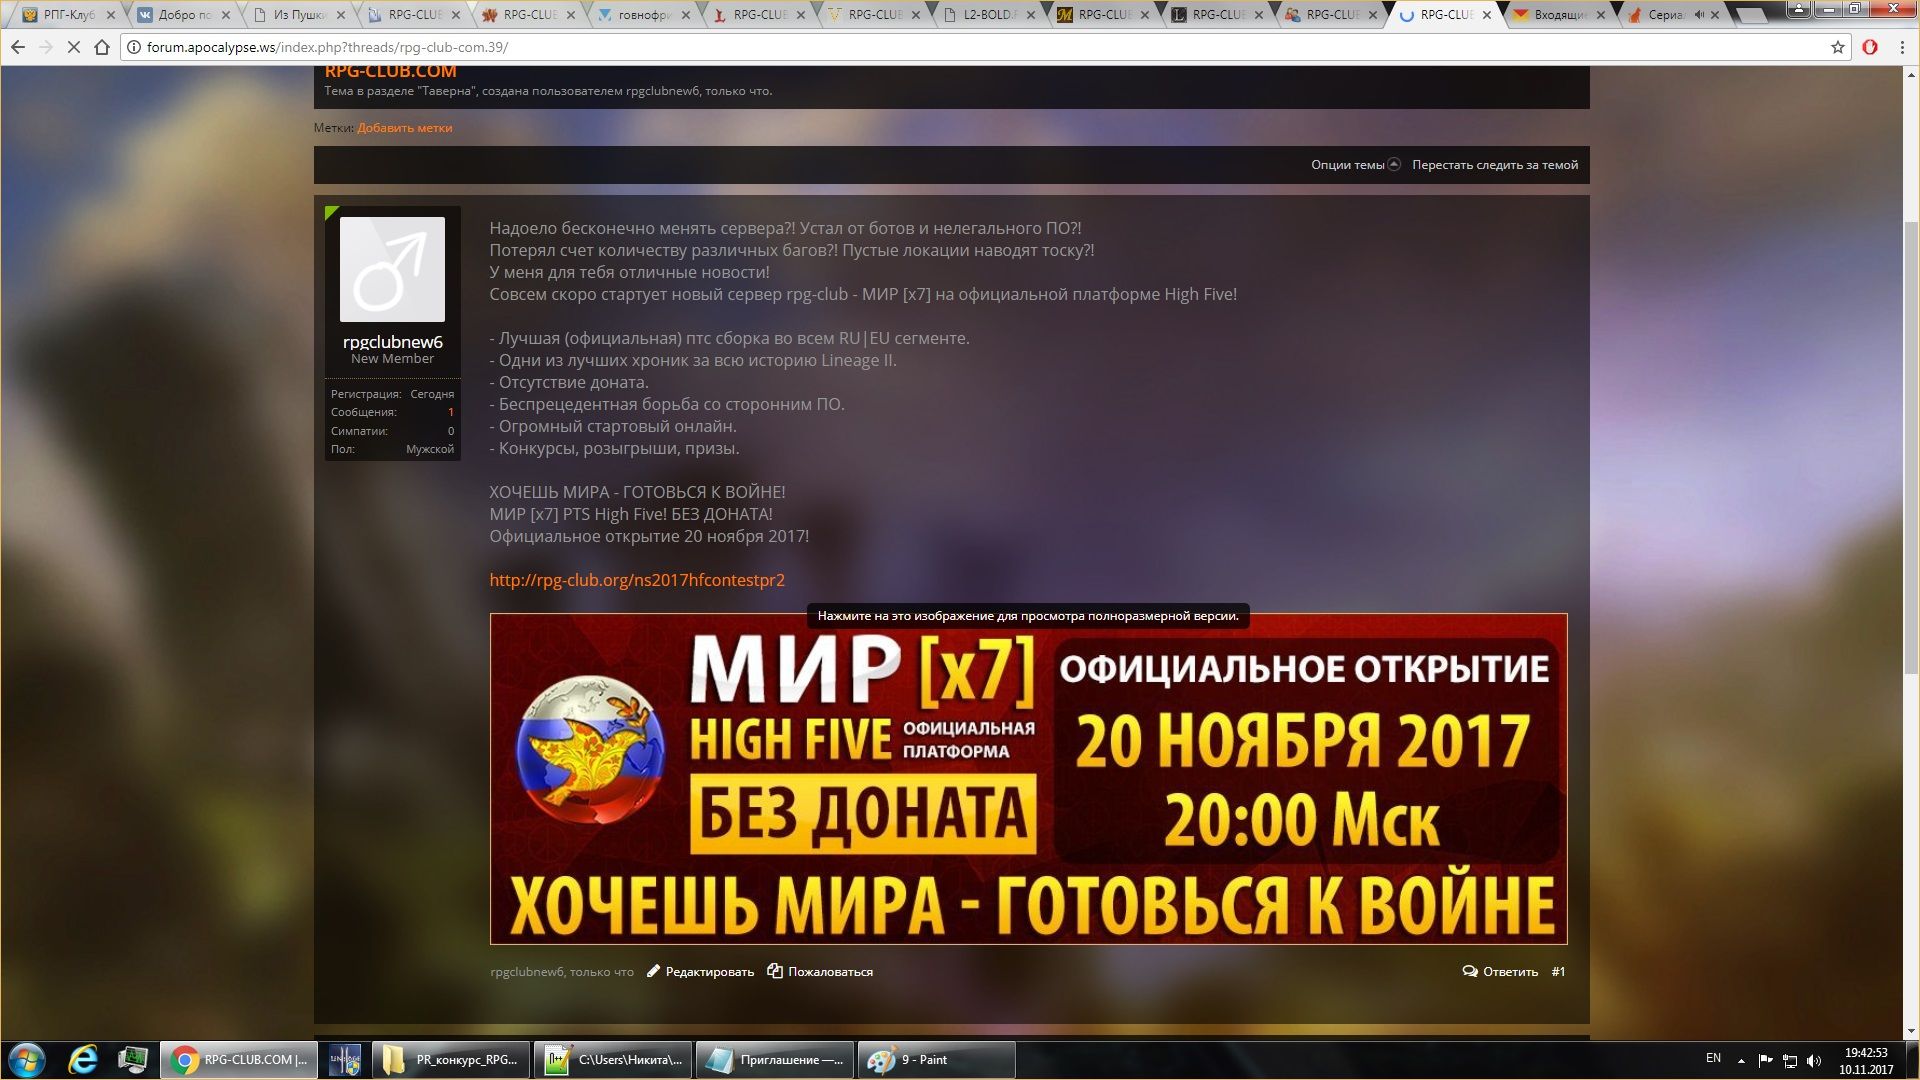Close the Из Пушки tab
The image size is (1920, 1080).
click(x=341, y=15)
